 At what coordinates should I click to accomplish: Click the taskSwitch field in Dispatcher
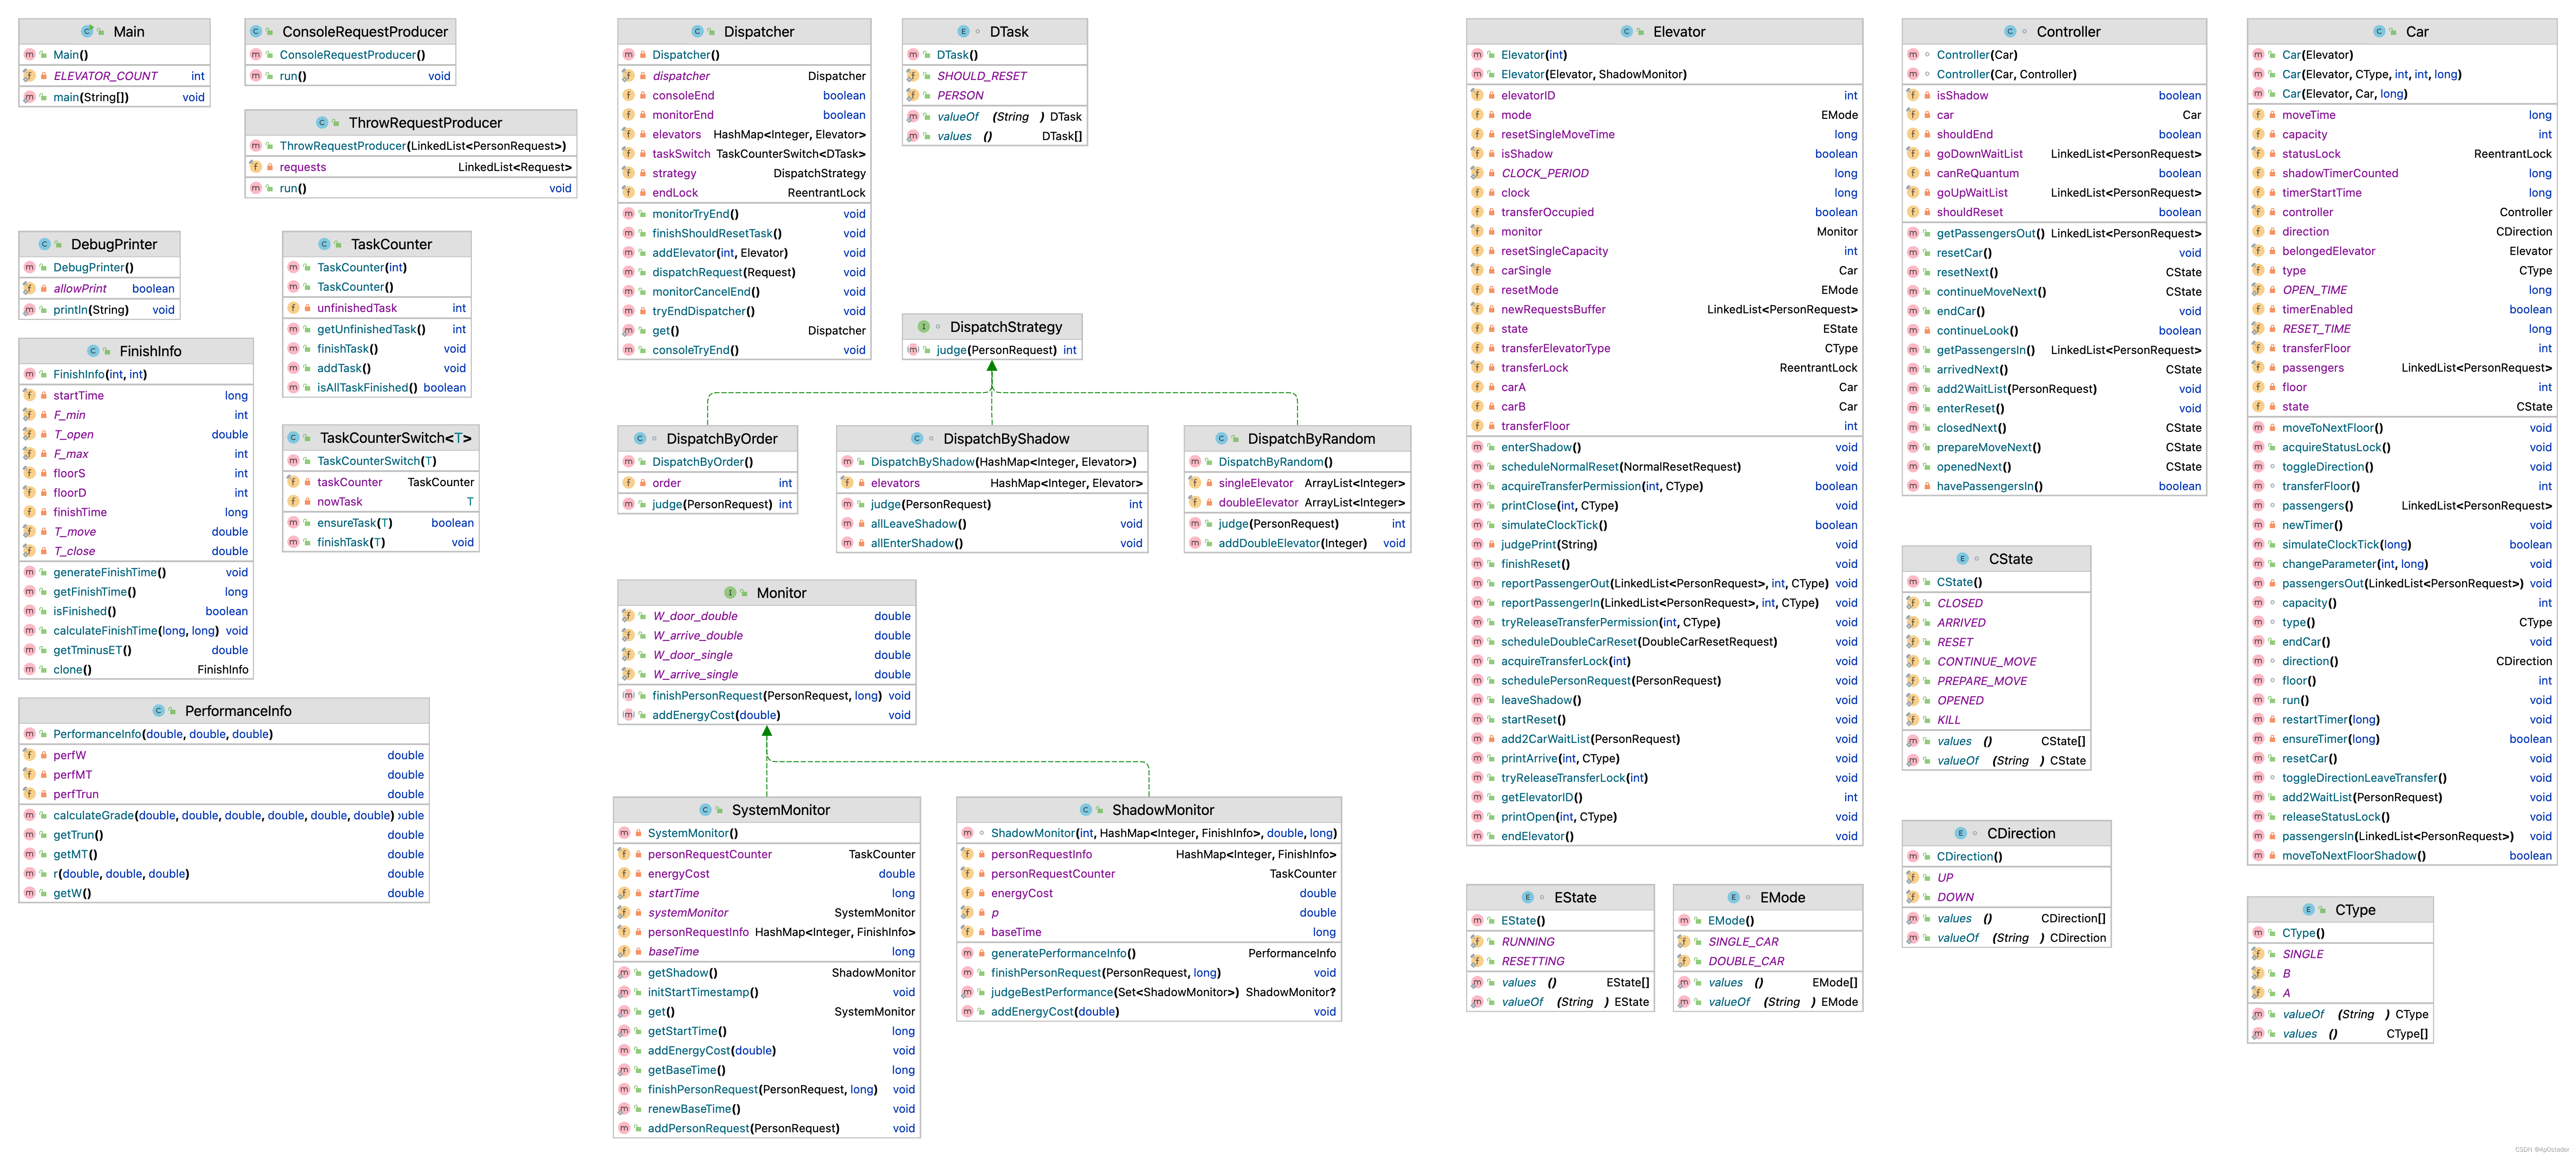pos(744,153)
